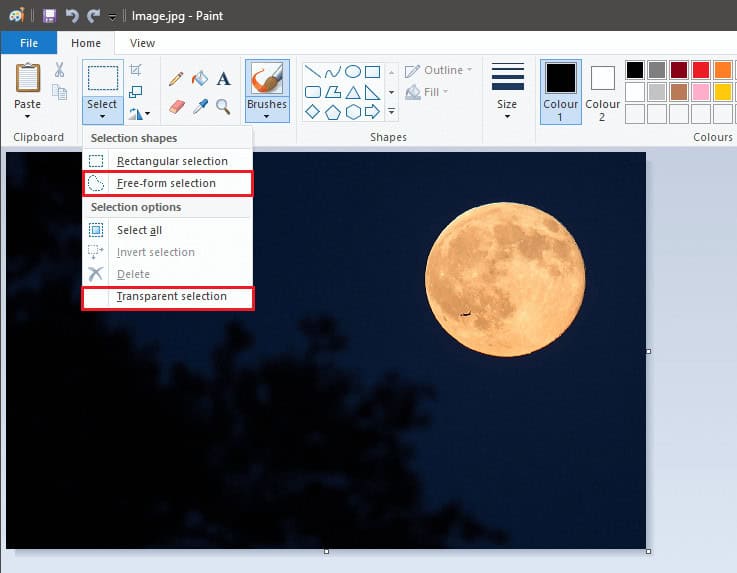Select the Magnifier tool

pyautogui.click(x=223, y=107)
